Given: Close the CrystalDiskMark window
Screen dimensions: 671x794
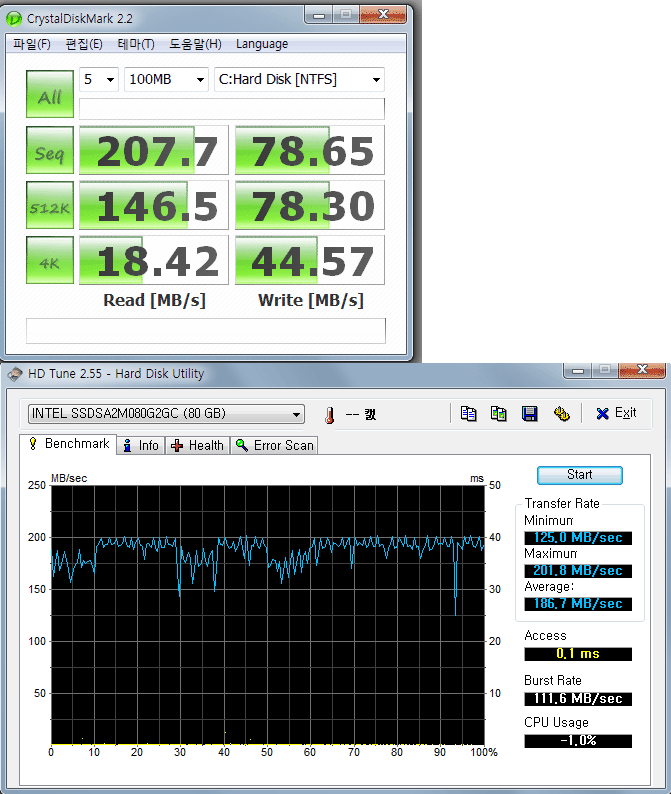Looking at the screenshot, I should coord(383,15).
